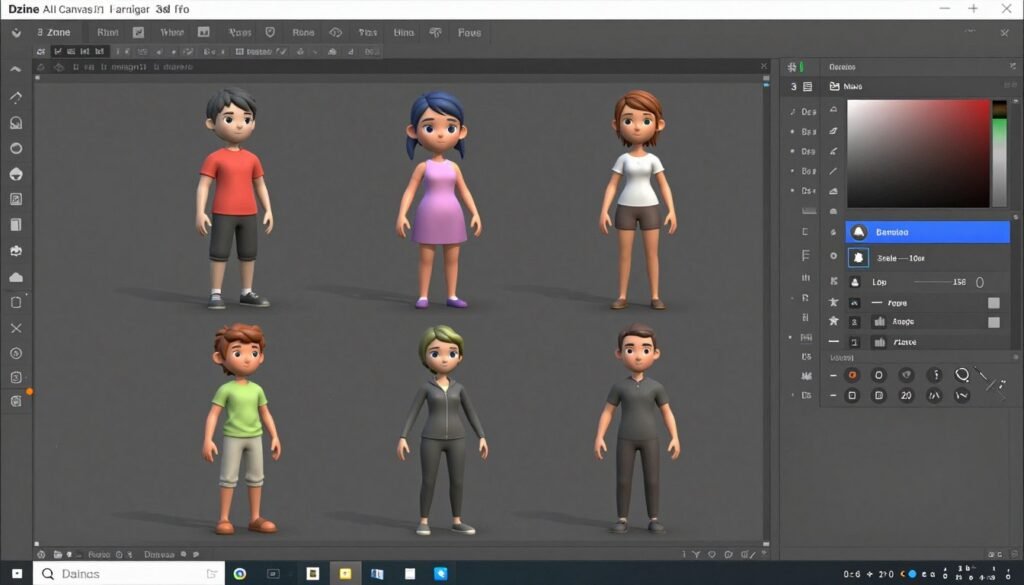Select the square icon in the grid's second row
Viewport: 1024px width, 585px height.
coord(852,396)
